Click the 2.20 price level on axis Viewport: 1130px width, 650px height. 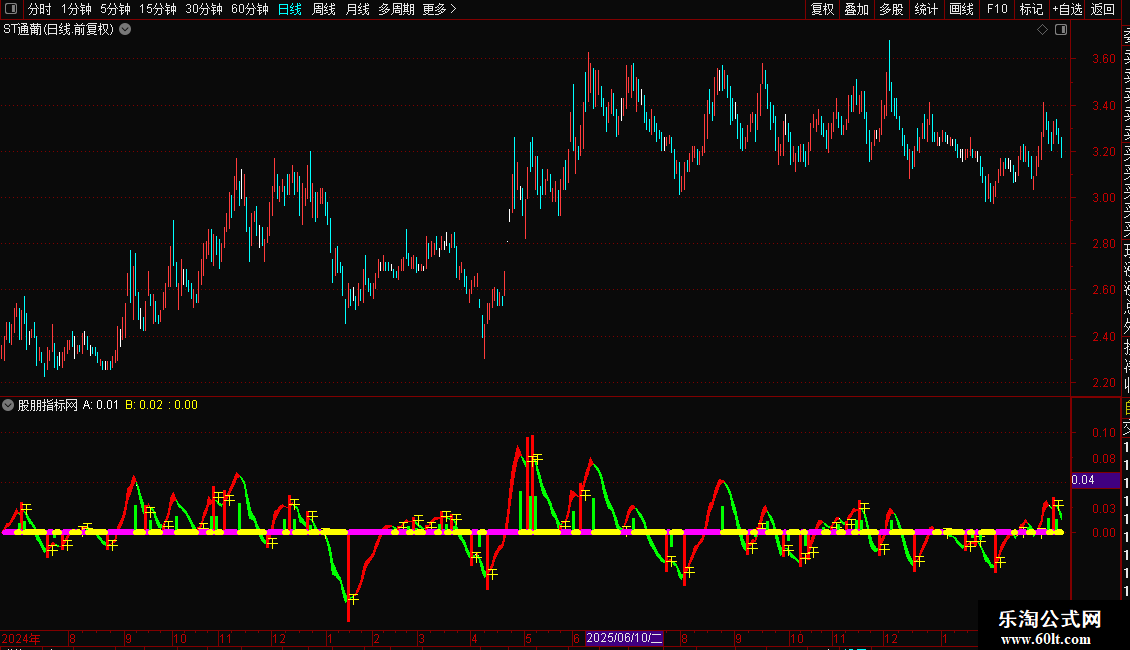[x=1103, y=383]
